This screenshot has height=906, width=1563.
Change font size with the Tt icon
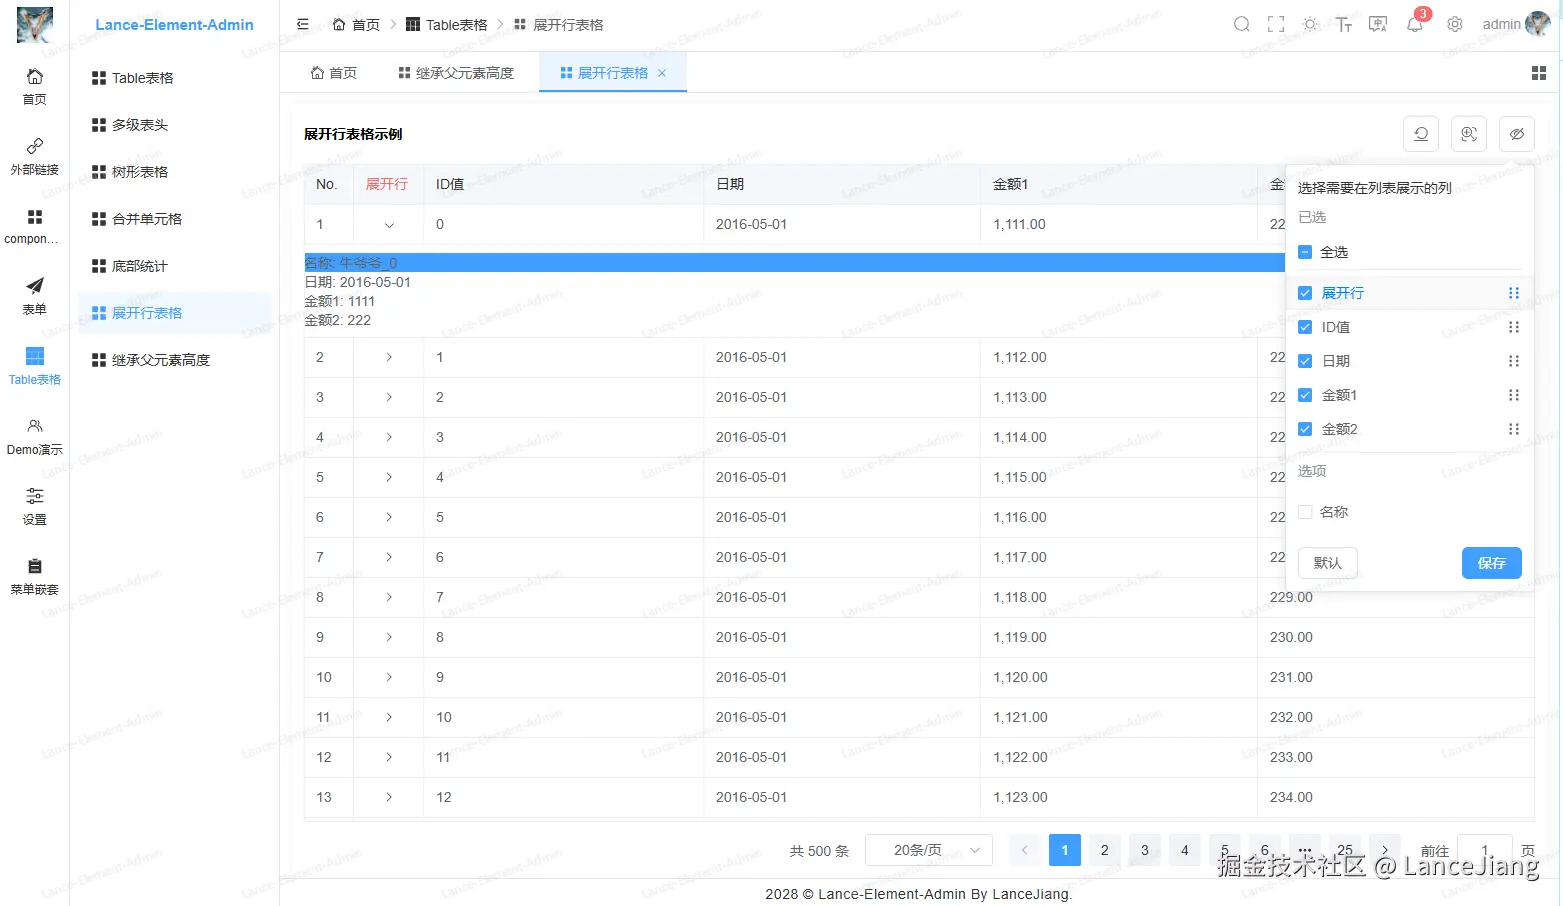1343,23
